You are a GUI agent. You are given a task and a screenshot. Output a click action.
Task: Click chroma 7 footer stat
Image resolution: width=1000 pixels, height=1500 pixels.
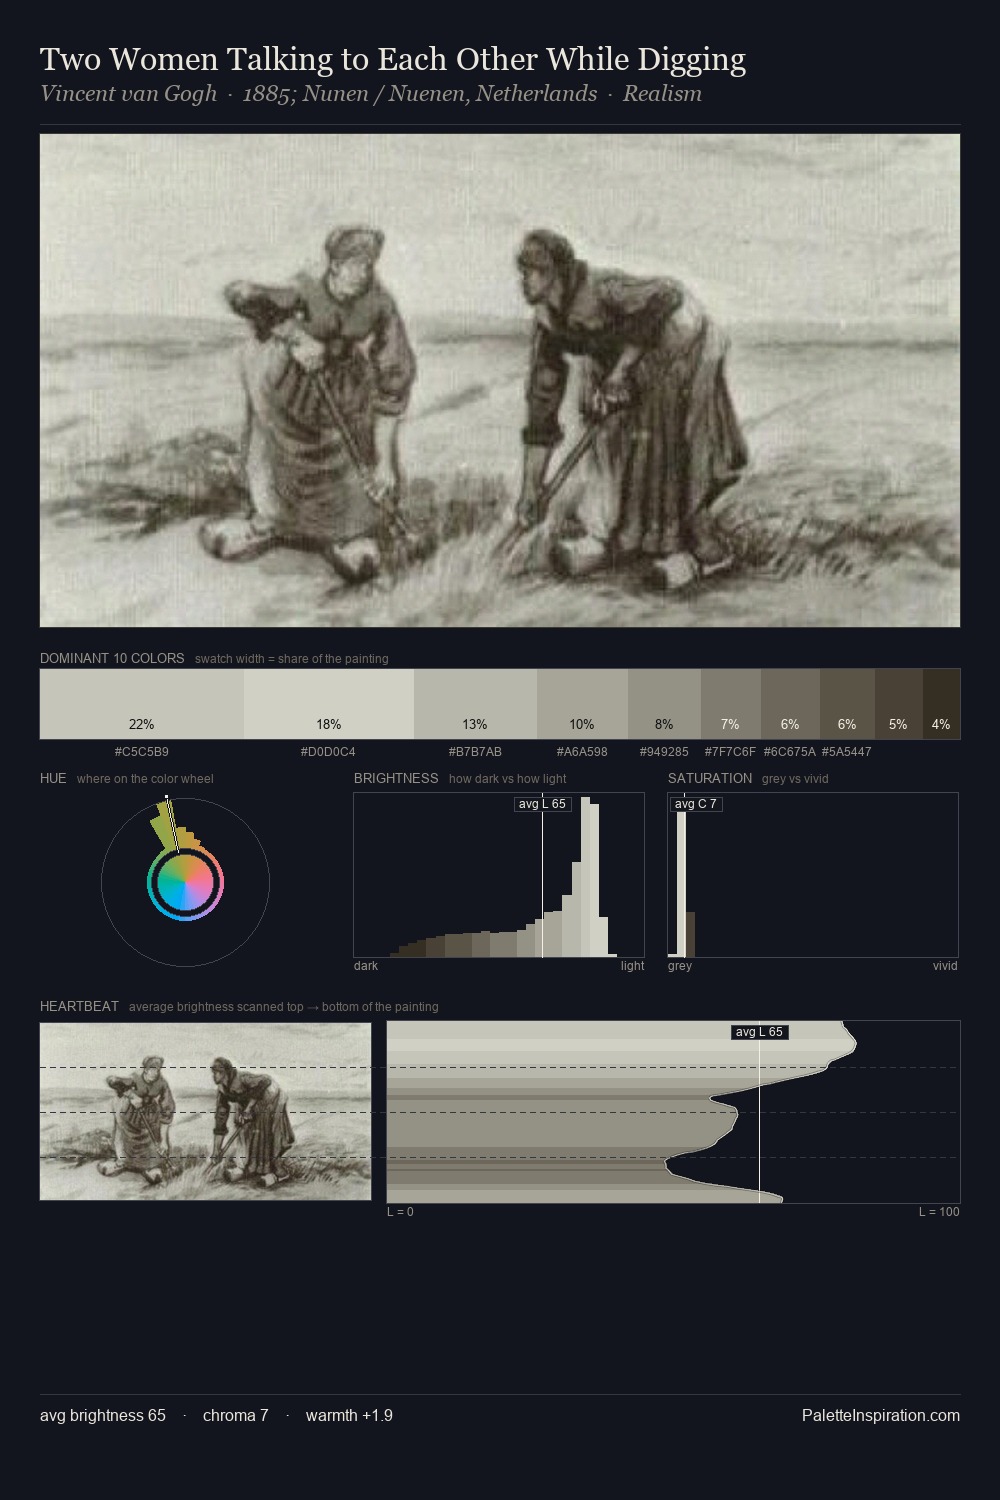point(236,1415)
